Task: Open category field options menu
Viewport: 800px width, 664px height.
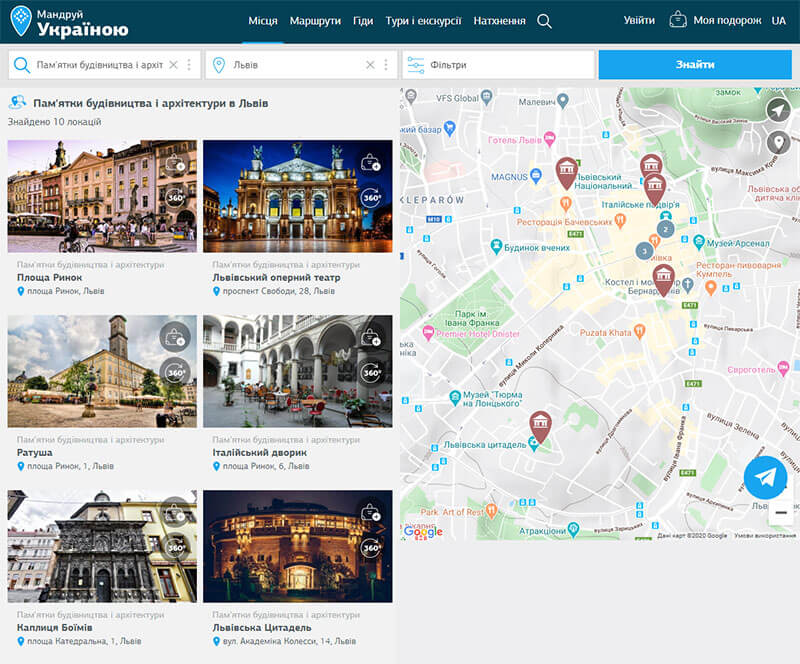Action: [188, 65]
